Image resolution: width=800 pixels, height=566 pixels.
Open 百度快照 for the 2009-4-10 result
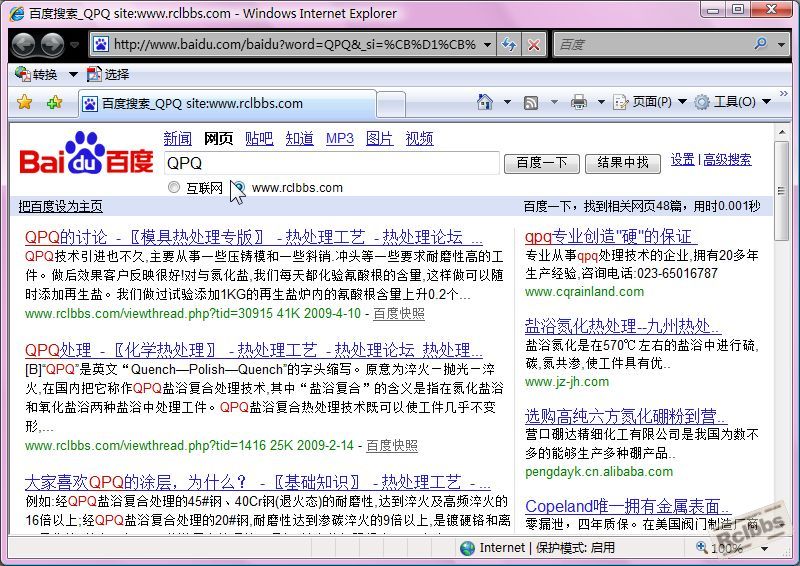399,313
